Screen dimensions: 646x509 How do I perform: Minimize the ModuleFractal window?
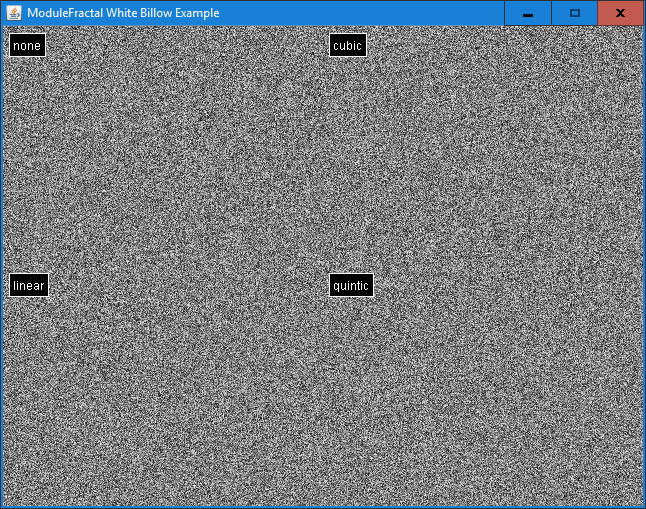(x=527, y=13)
